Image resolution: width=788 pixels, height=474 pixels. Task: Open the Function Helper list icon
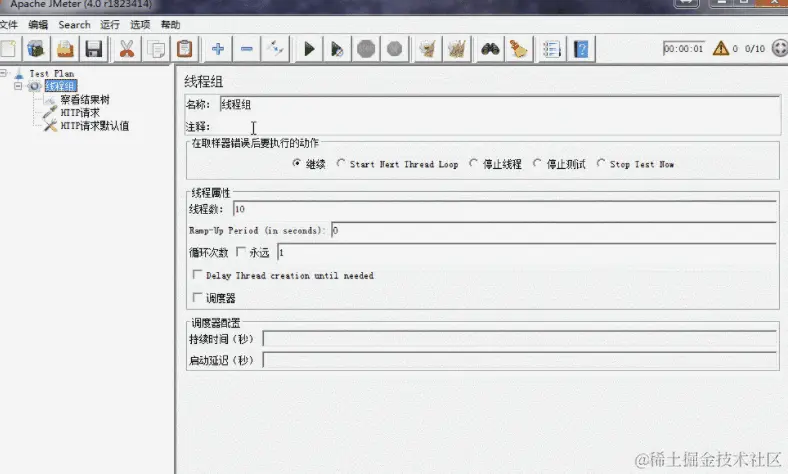pyautogui.click(x=552, y=49)
